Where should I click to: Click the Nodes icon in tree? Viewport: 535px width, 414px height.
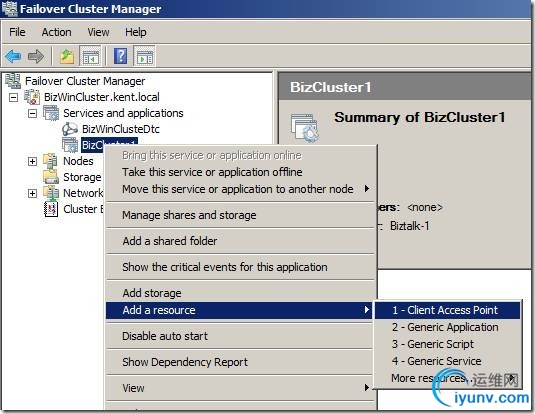(x=51, y=161)
